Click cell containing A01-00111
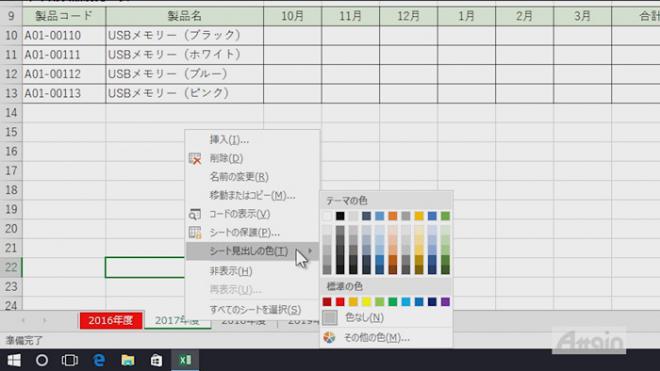 [x=64, y=55]
